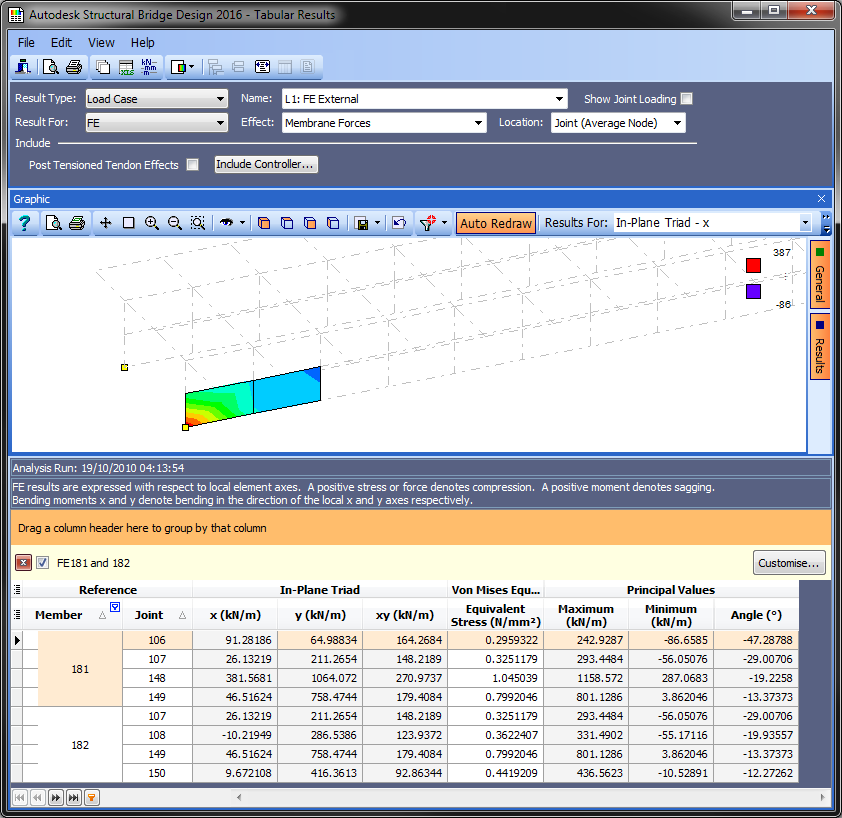This screenshot has height=818, width=842.
Task: Click the Zoom Out magnifier tool
Action: tap(173, 223)
